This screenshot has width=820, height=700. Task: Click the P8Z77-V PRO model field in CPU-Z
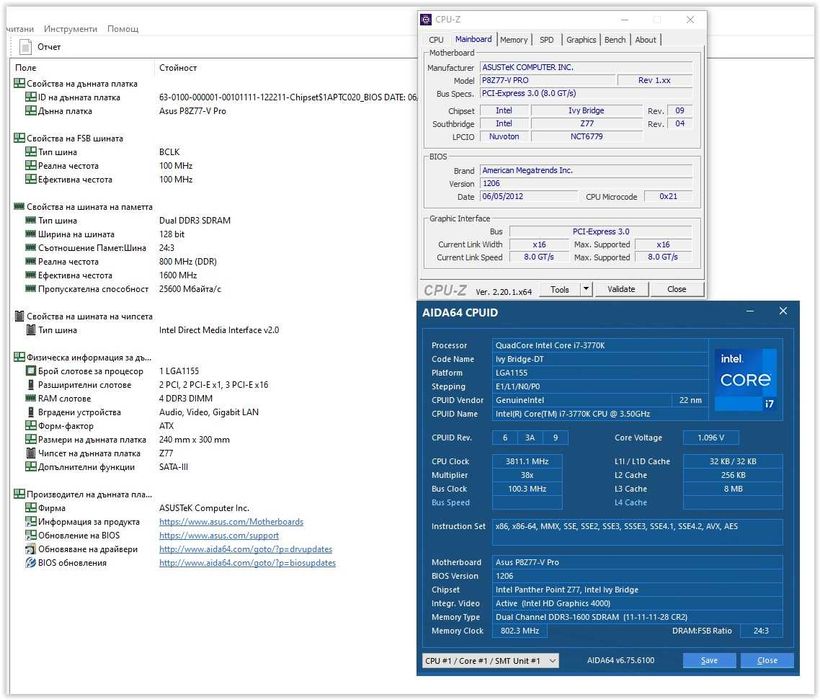pos(547,80)
